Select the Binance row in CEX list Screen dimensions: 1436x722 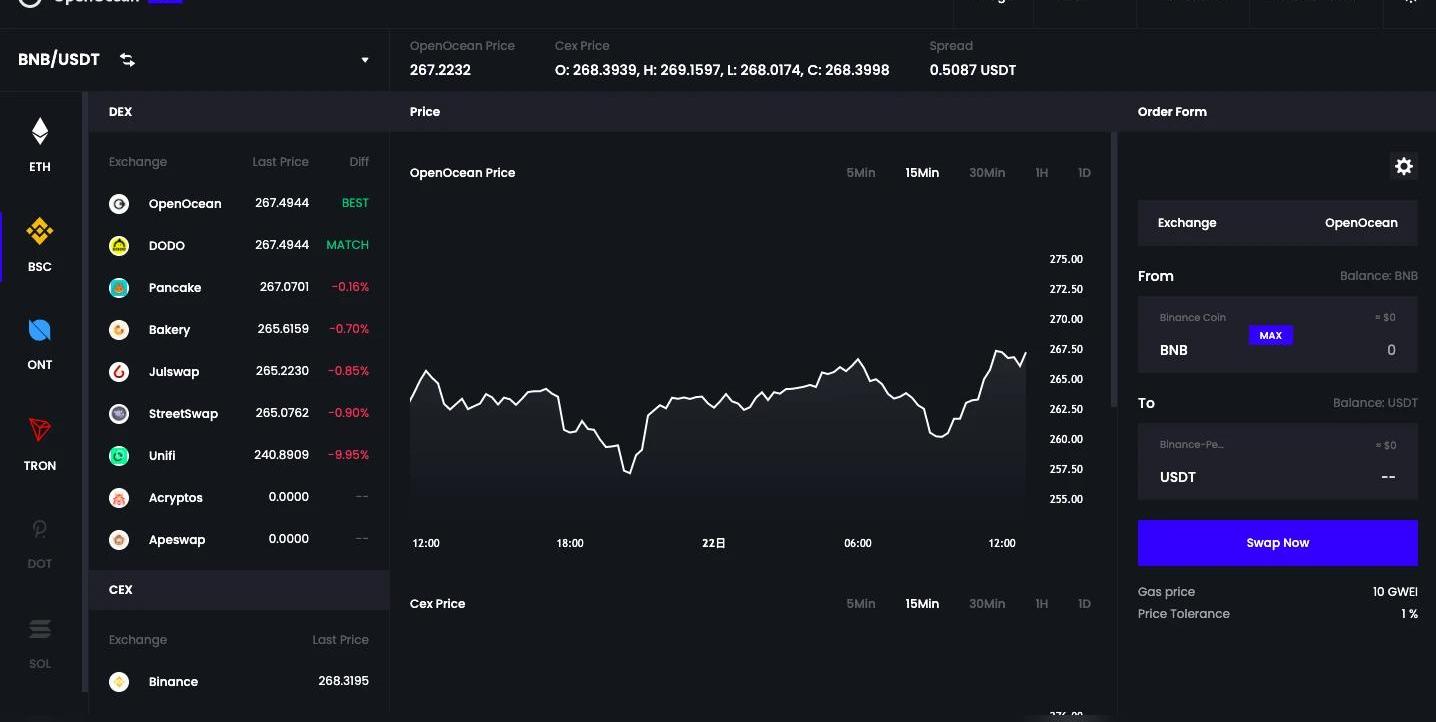238,682
